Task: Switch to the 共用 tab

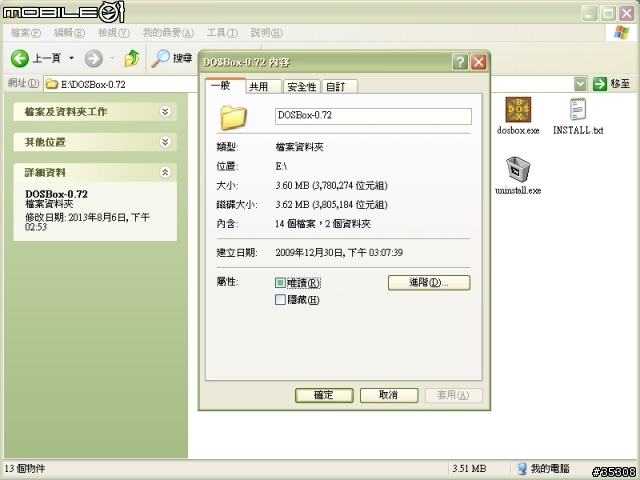Action: click(x=264, y=87)
